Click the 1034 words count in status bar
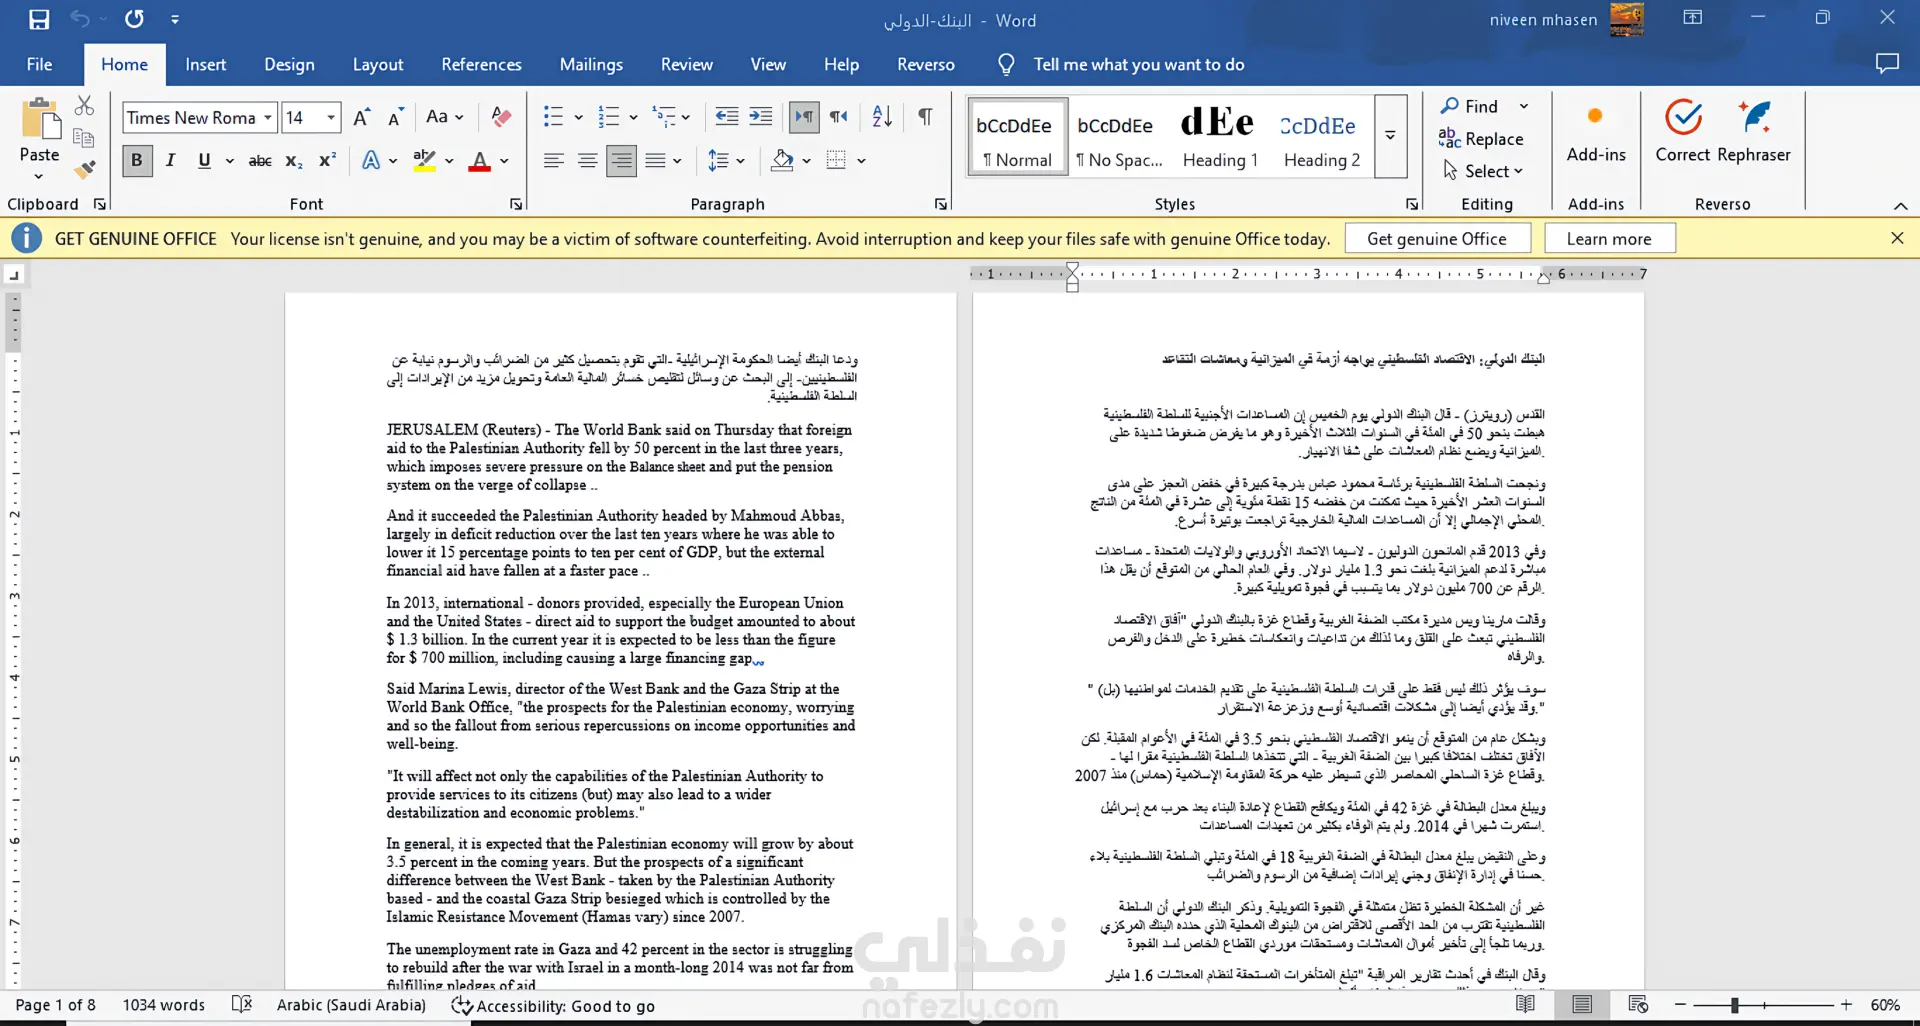Screen dimensions: 1920x1026 pos(164,1005)
